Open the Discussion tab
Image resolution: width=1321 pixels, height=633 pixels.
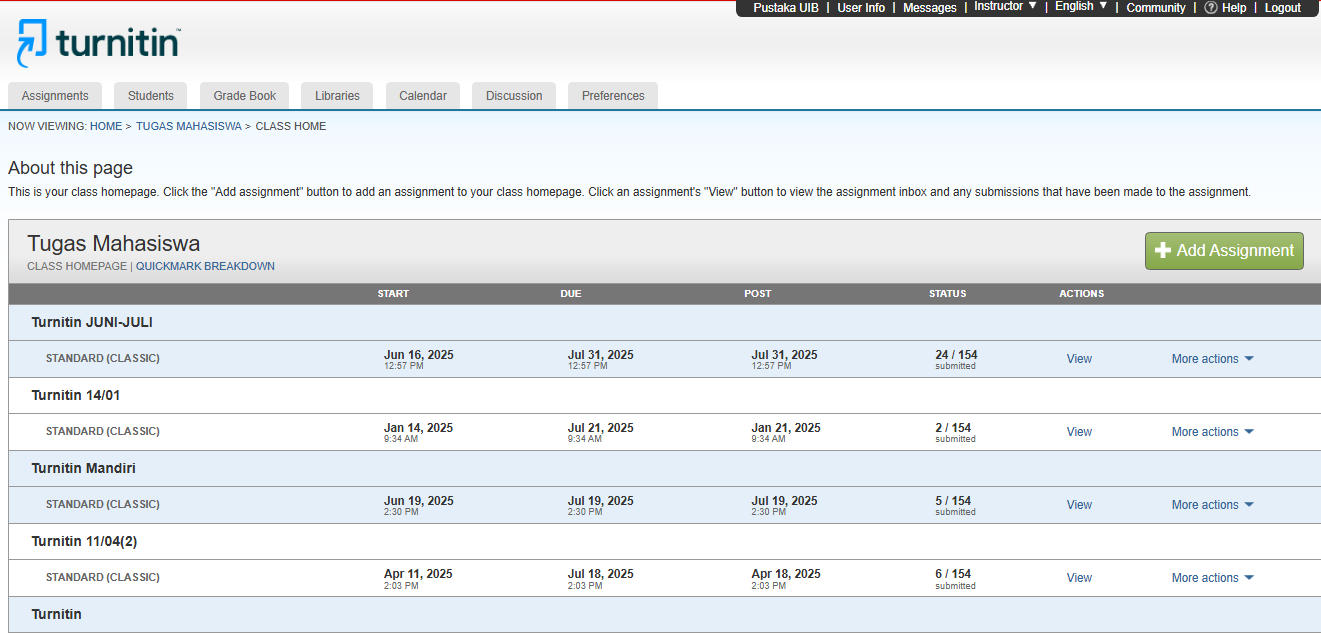(x=514, y=96)
